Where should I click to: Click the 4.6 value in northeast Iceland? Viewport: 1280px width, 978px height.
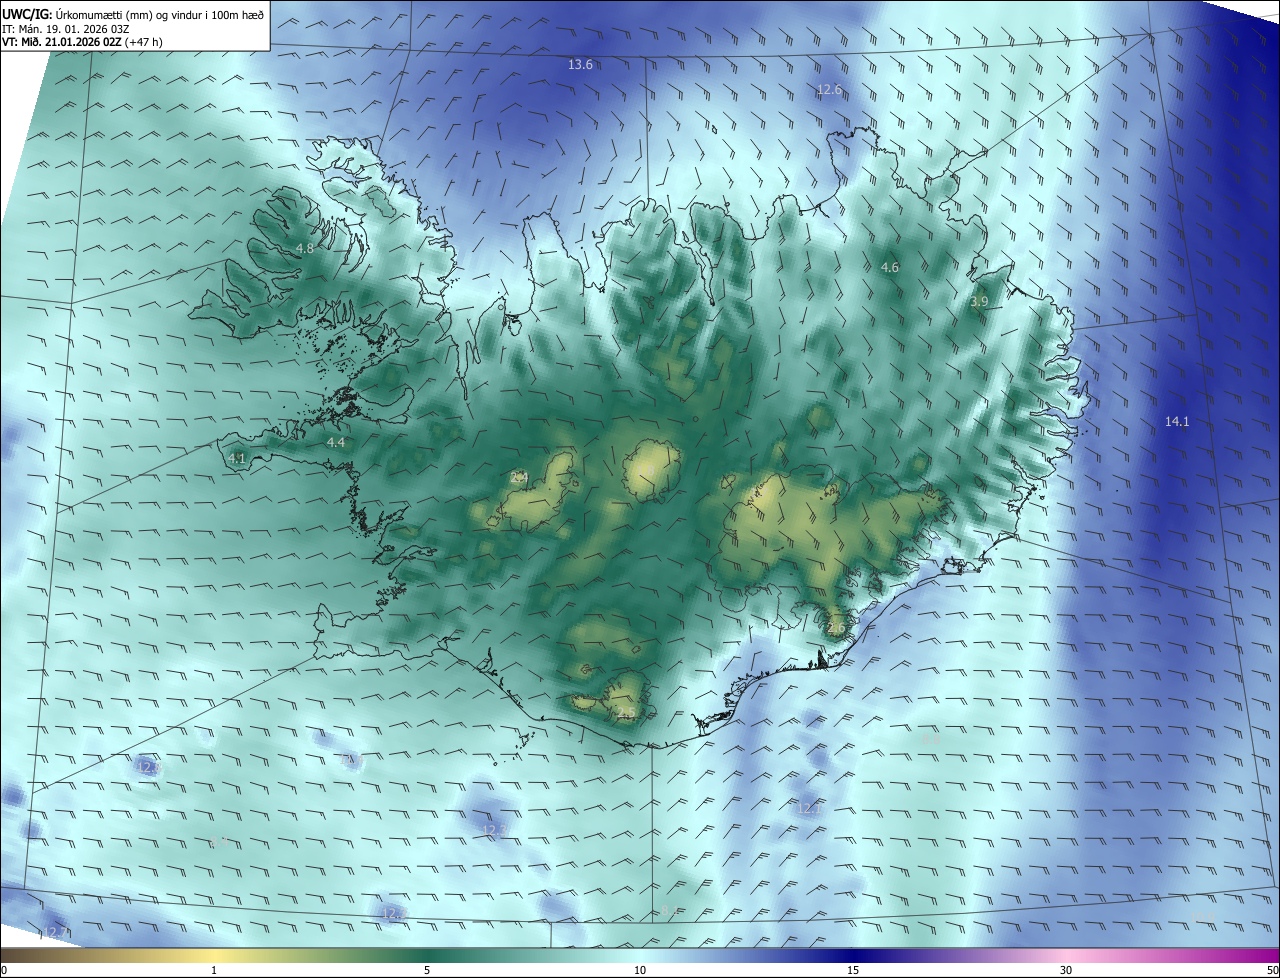coord(889,267)
